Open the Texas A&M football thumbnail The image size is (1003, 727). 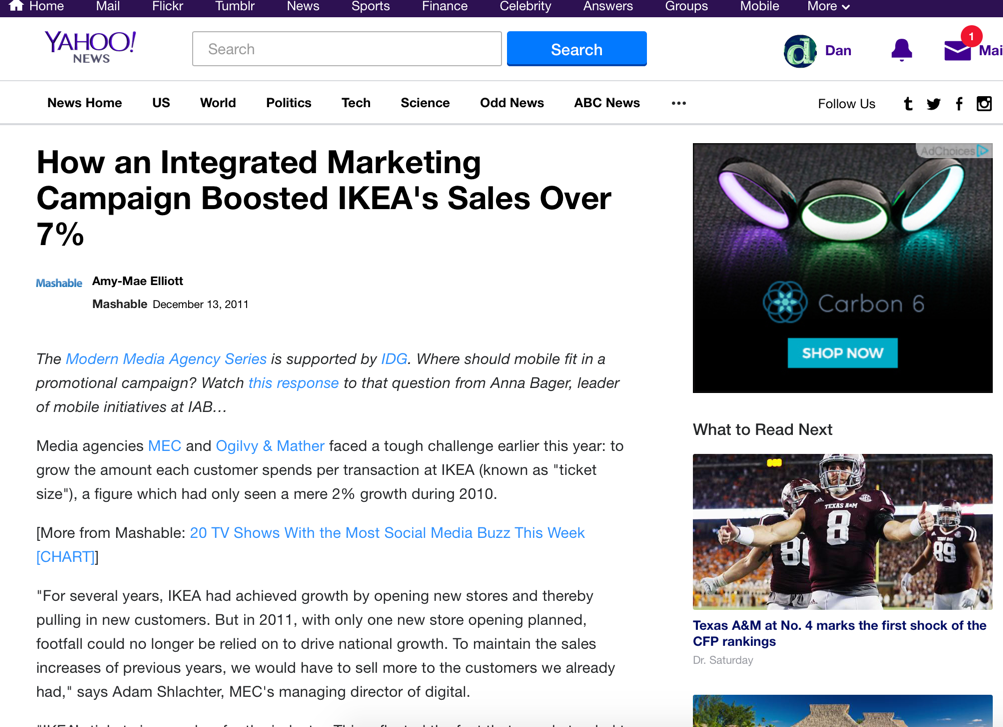pyautogui.click(x=842, y=531)
